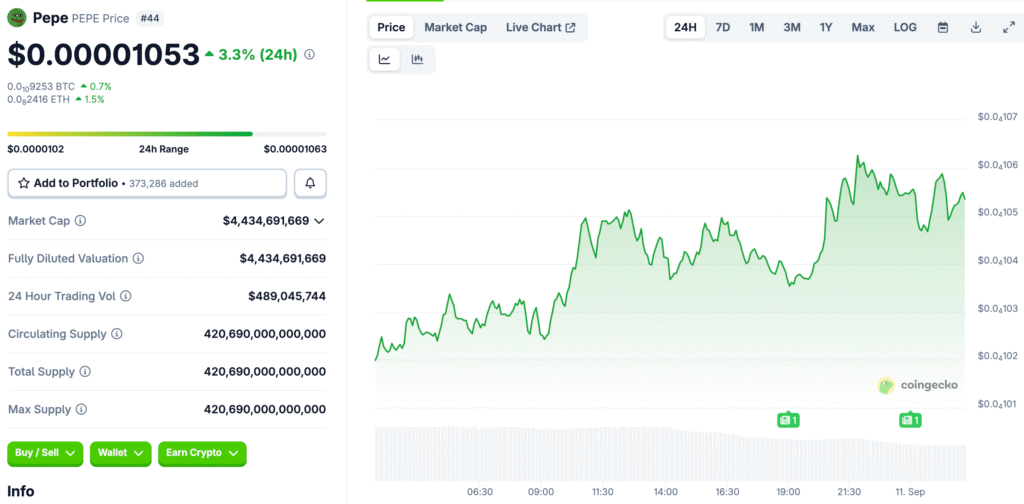Click the $0.0000102 range low value

(35, 149)
